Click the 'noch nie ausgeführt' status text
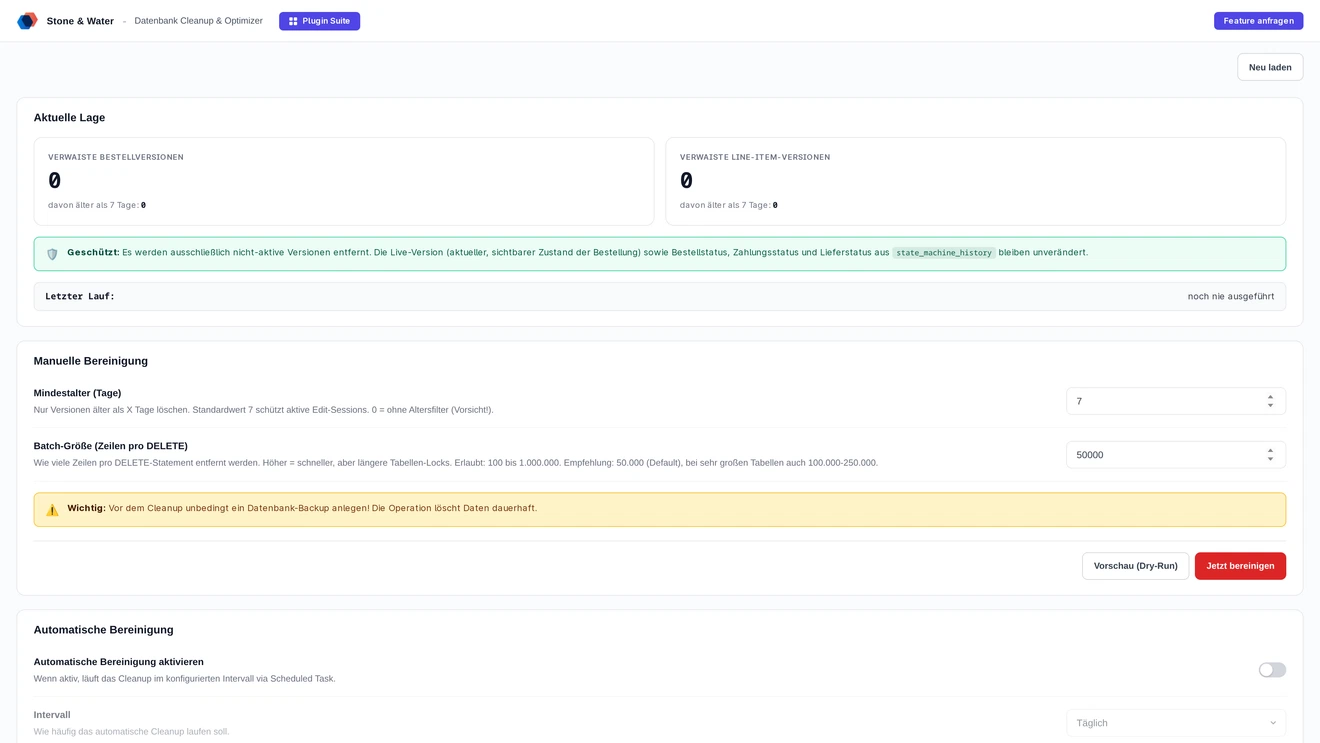Screen dimensions: 1320x743 [1230, 297]
